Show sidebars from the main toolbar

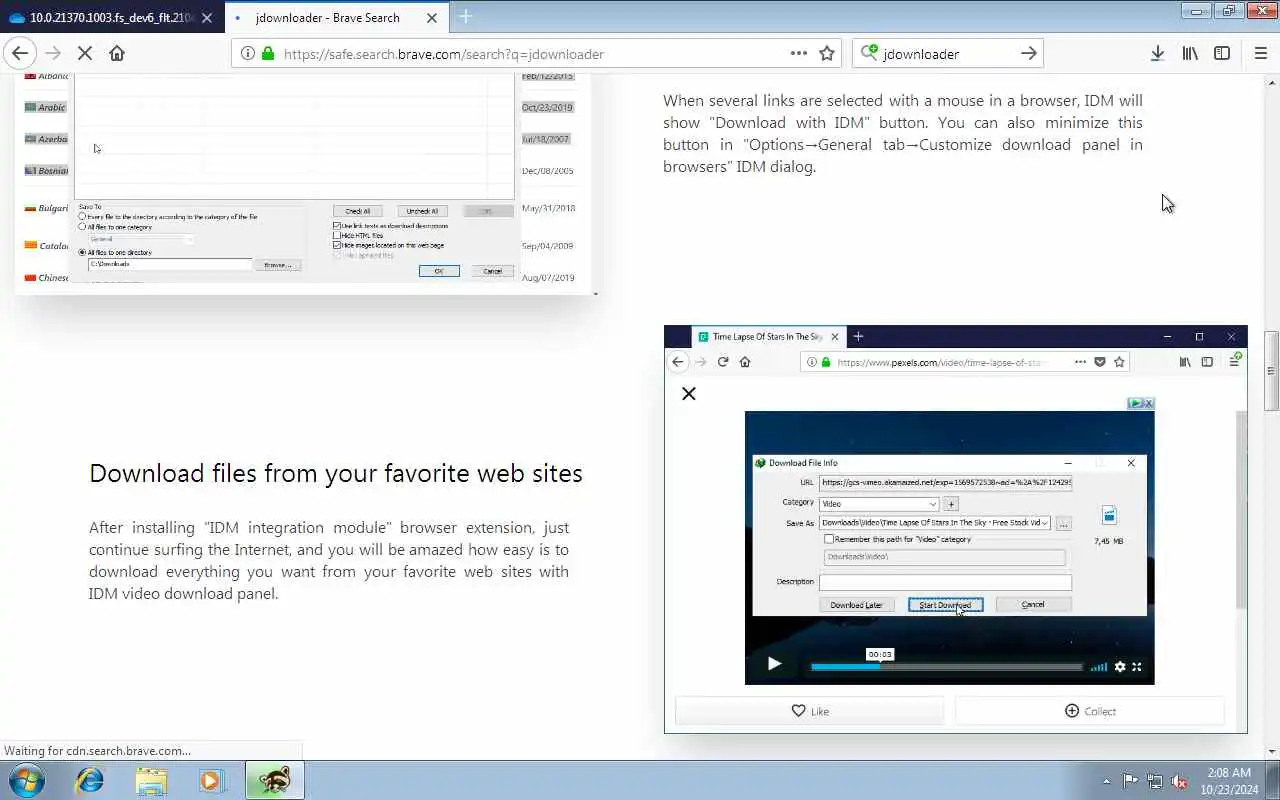1222,54
